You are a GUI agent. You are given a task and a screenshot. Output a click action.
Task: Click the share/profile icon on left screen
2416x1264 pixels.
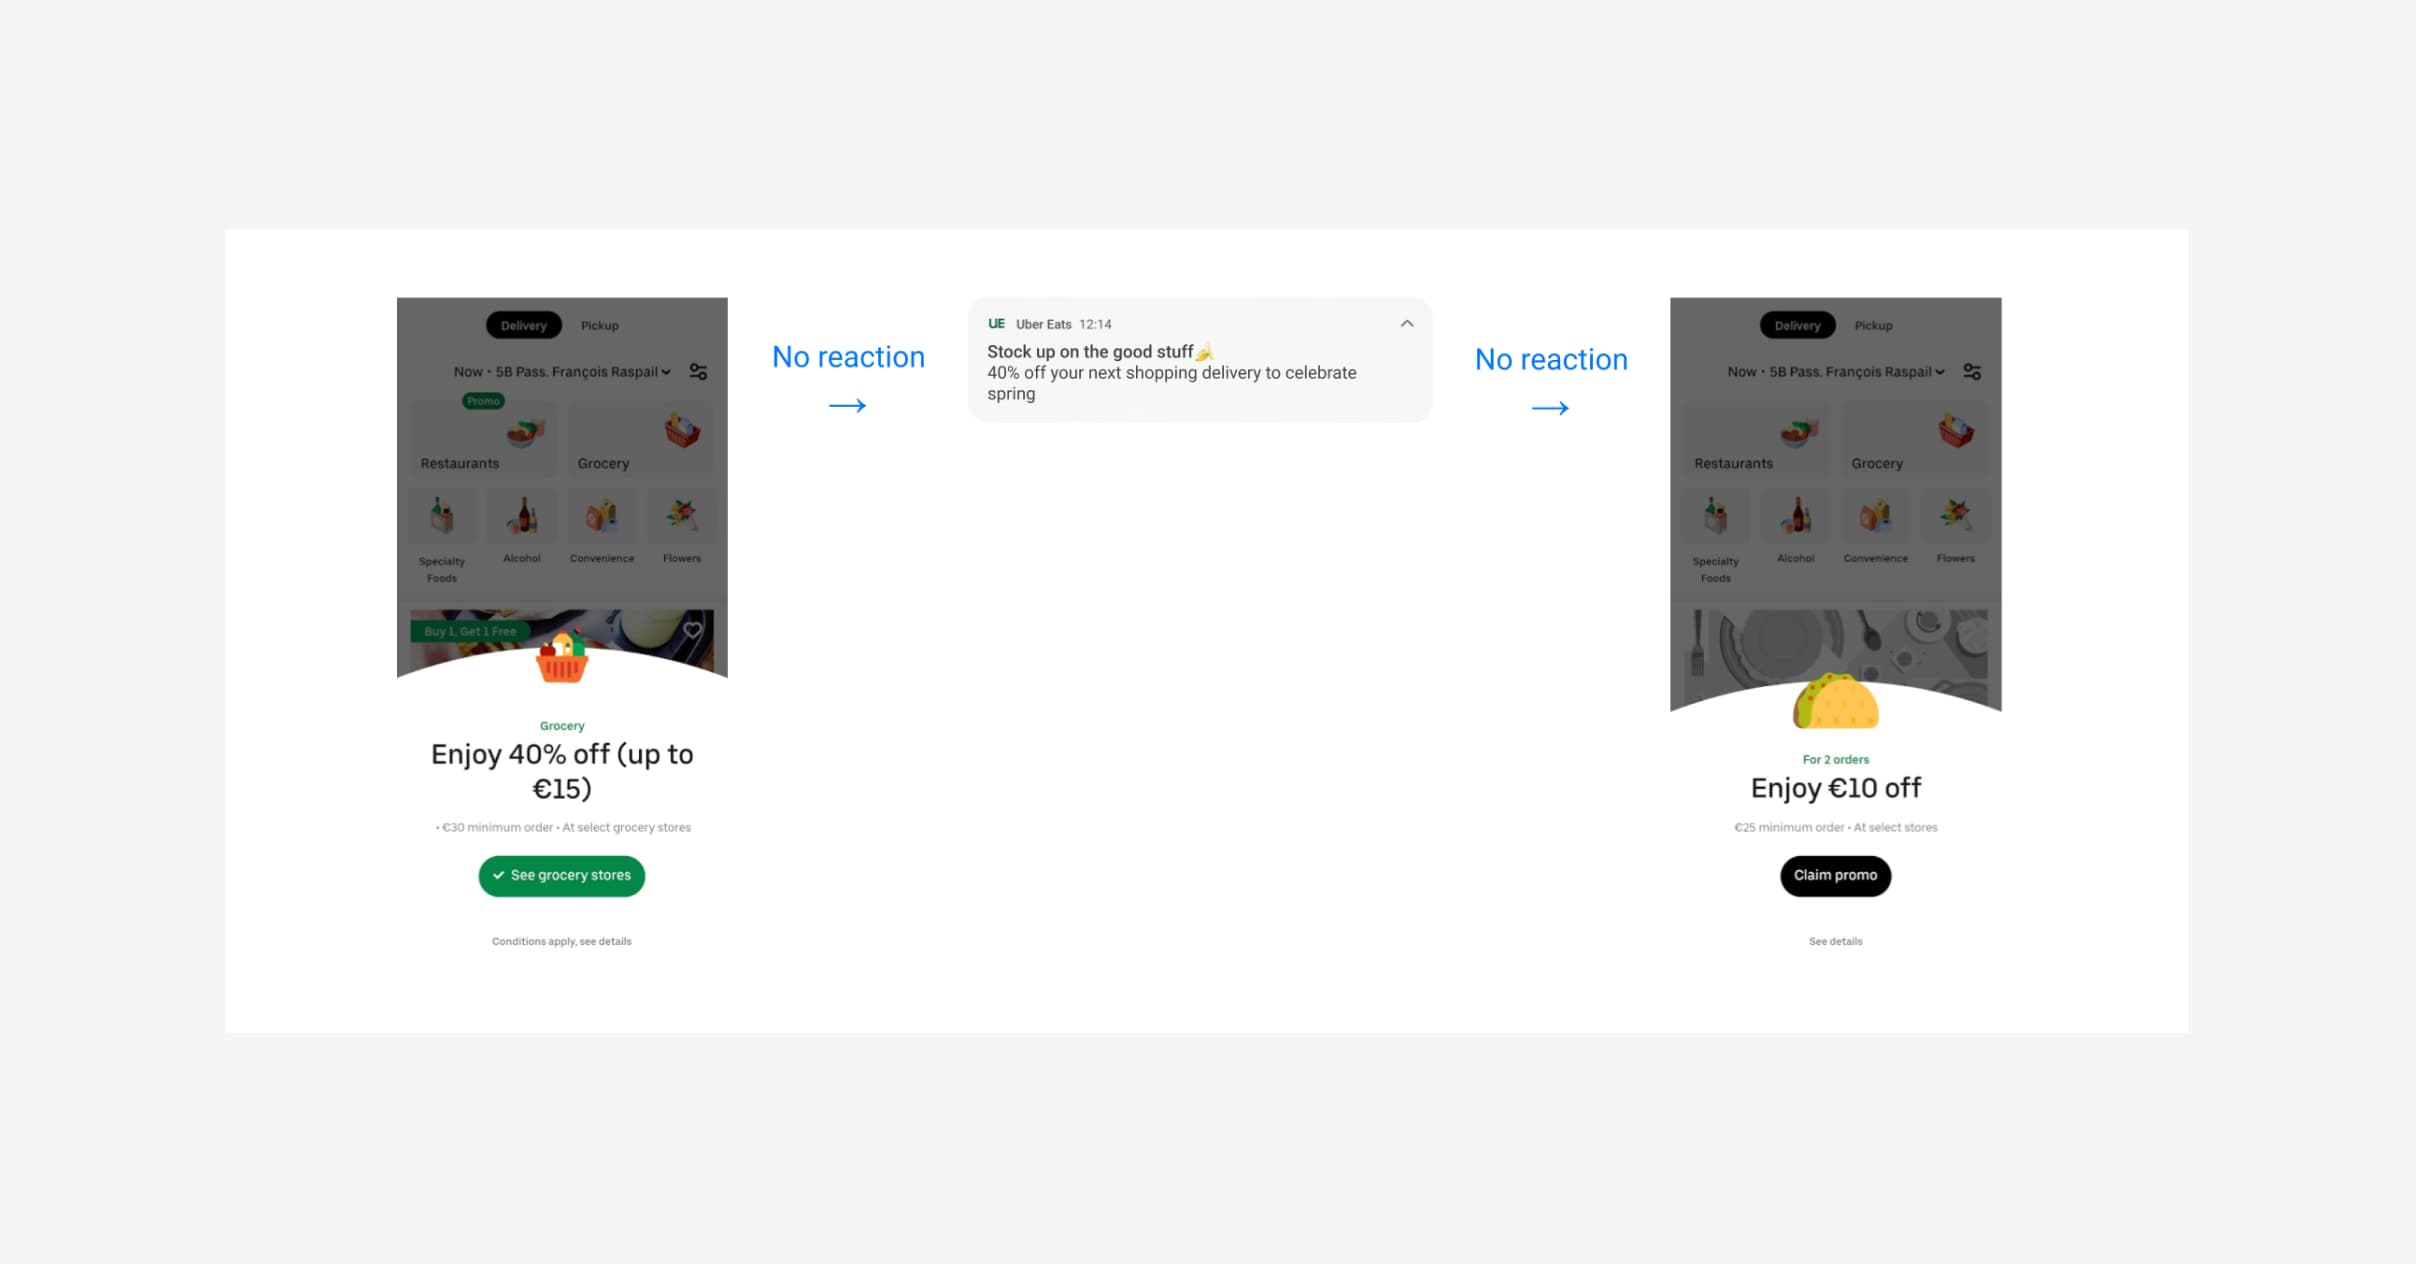pyautogui.click(x=700, y=371)
